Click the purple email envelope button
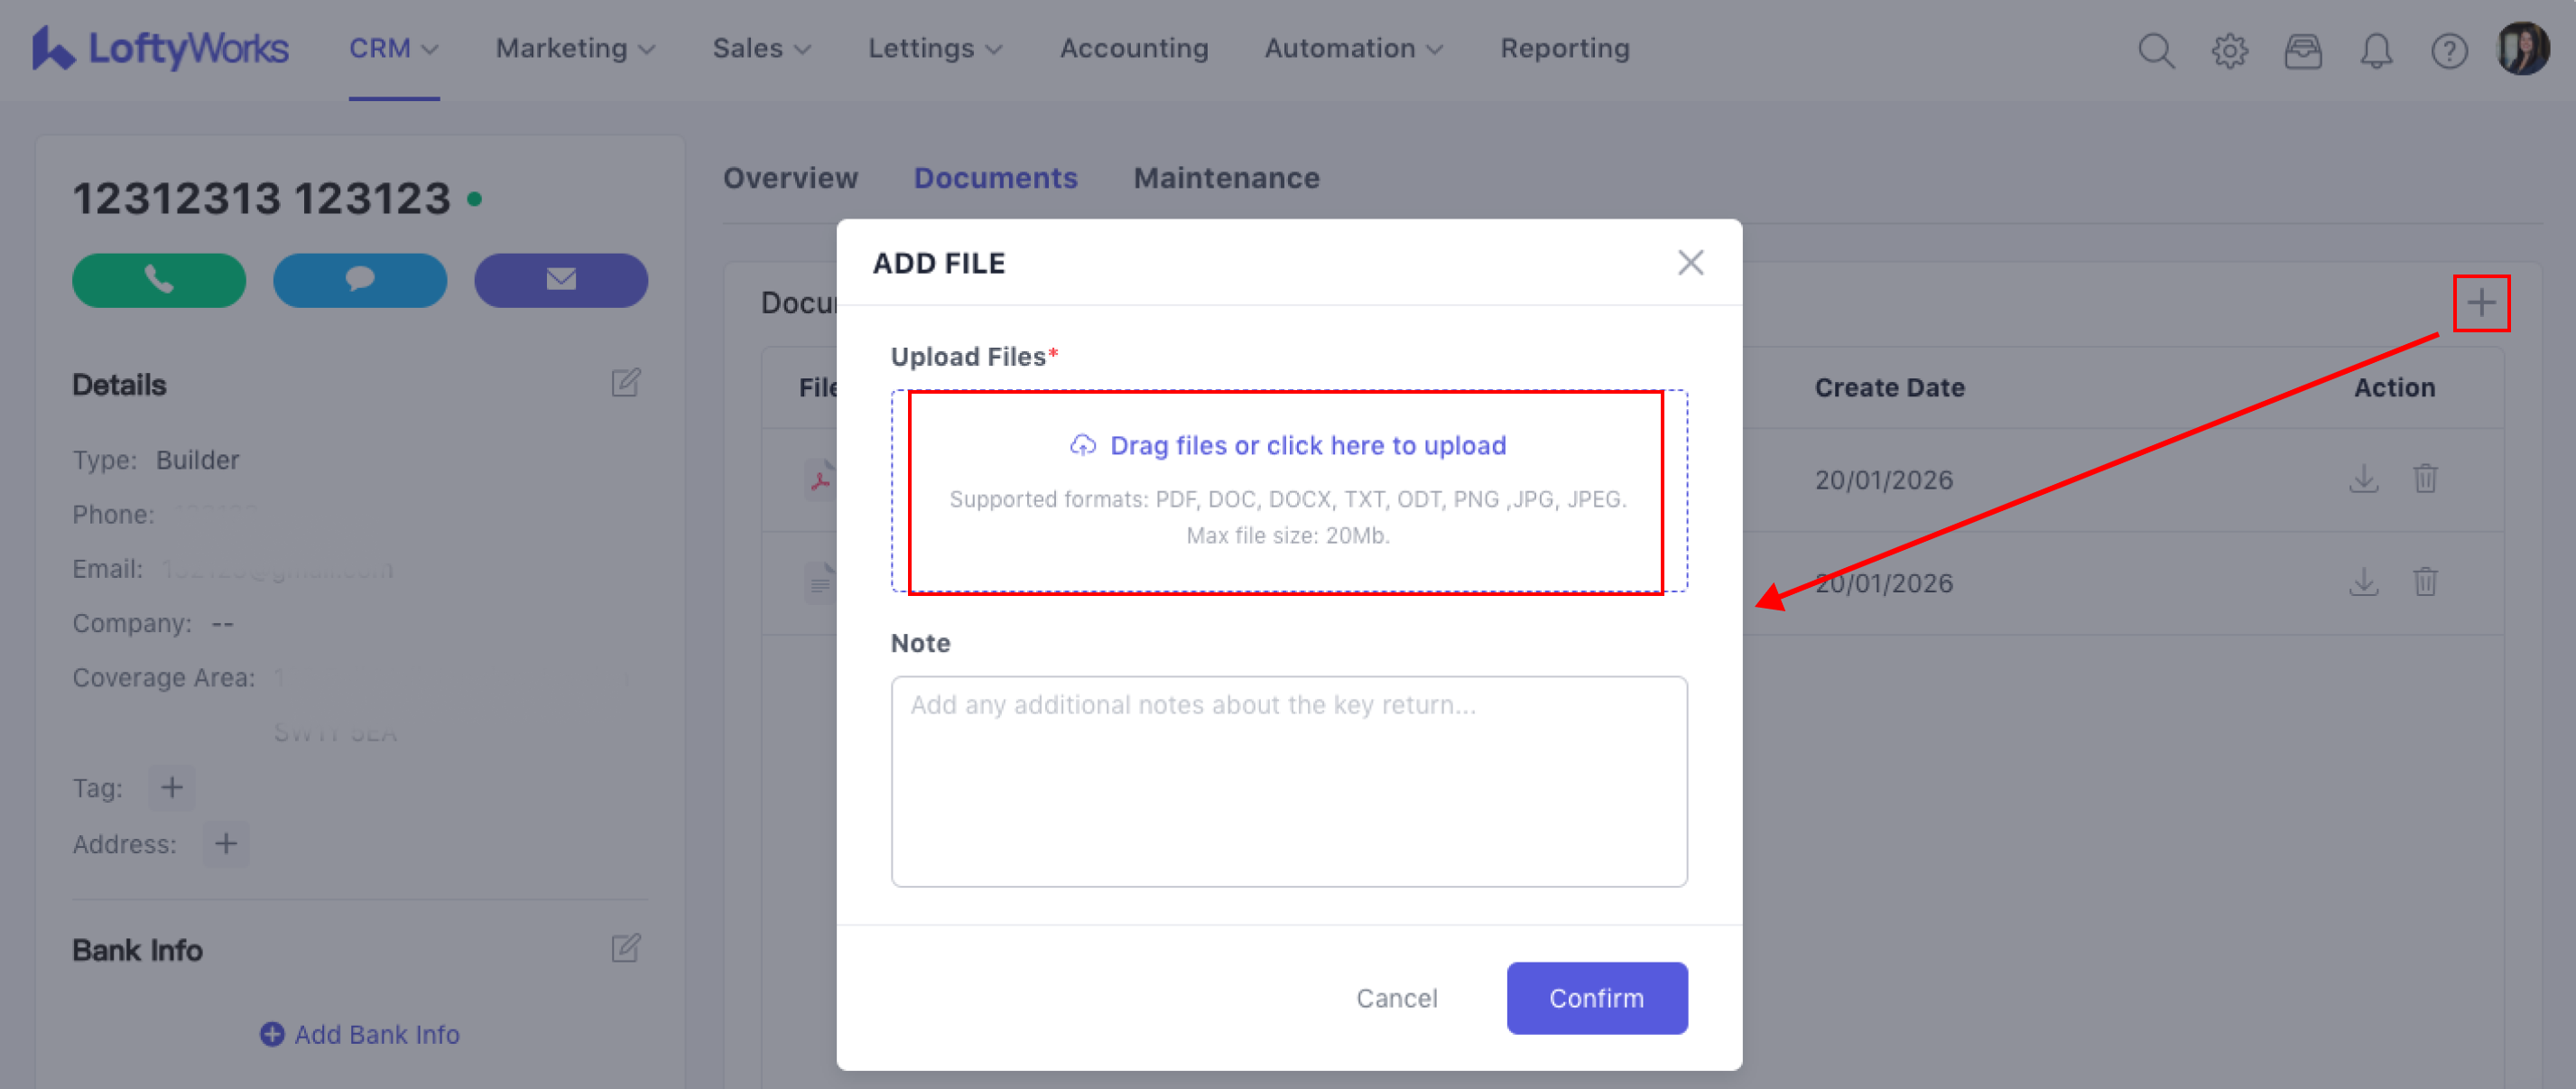 click(x=560, y=279)
